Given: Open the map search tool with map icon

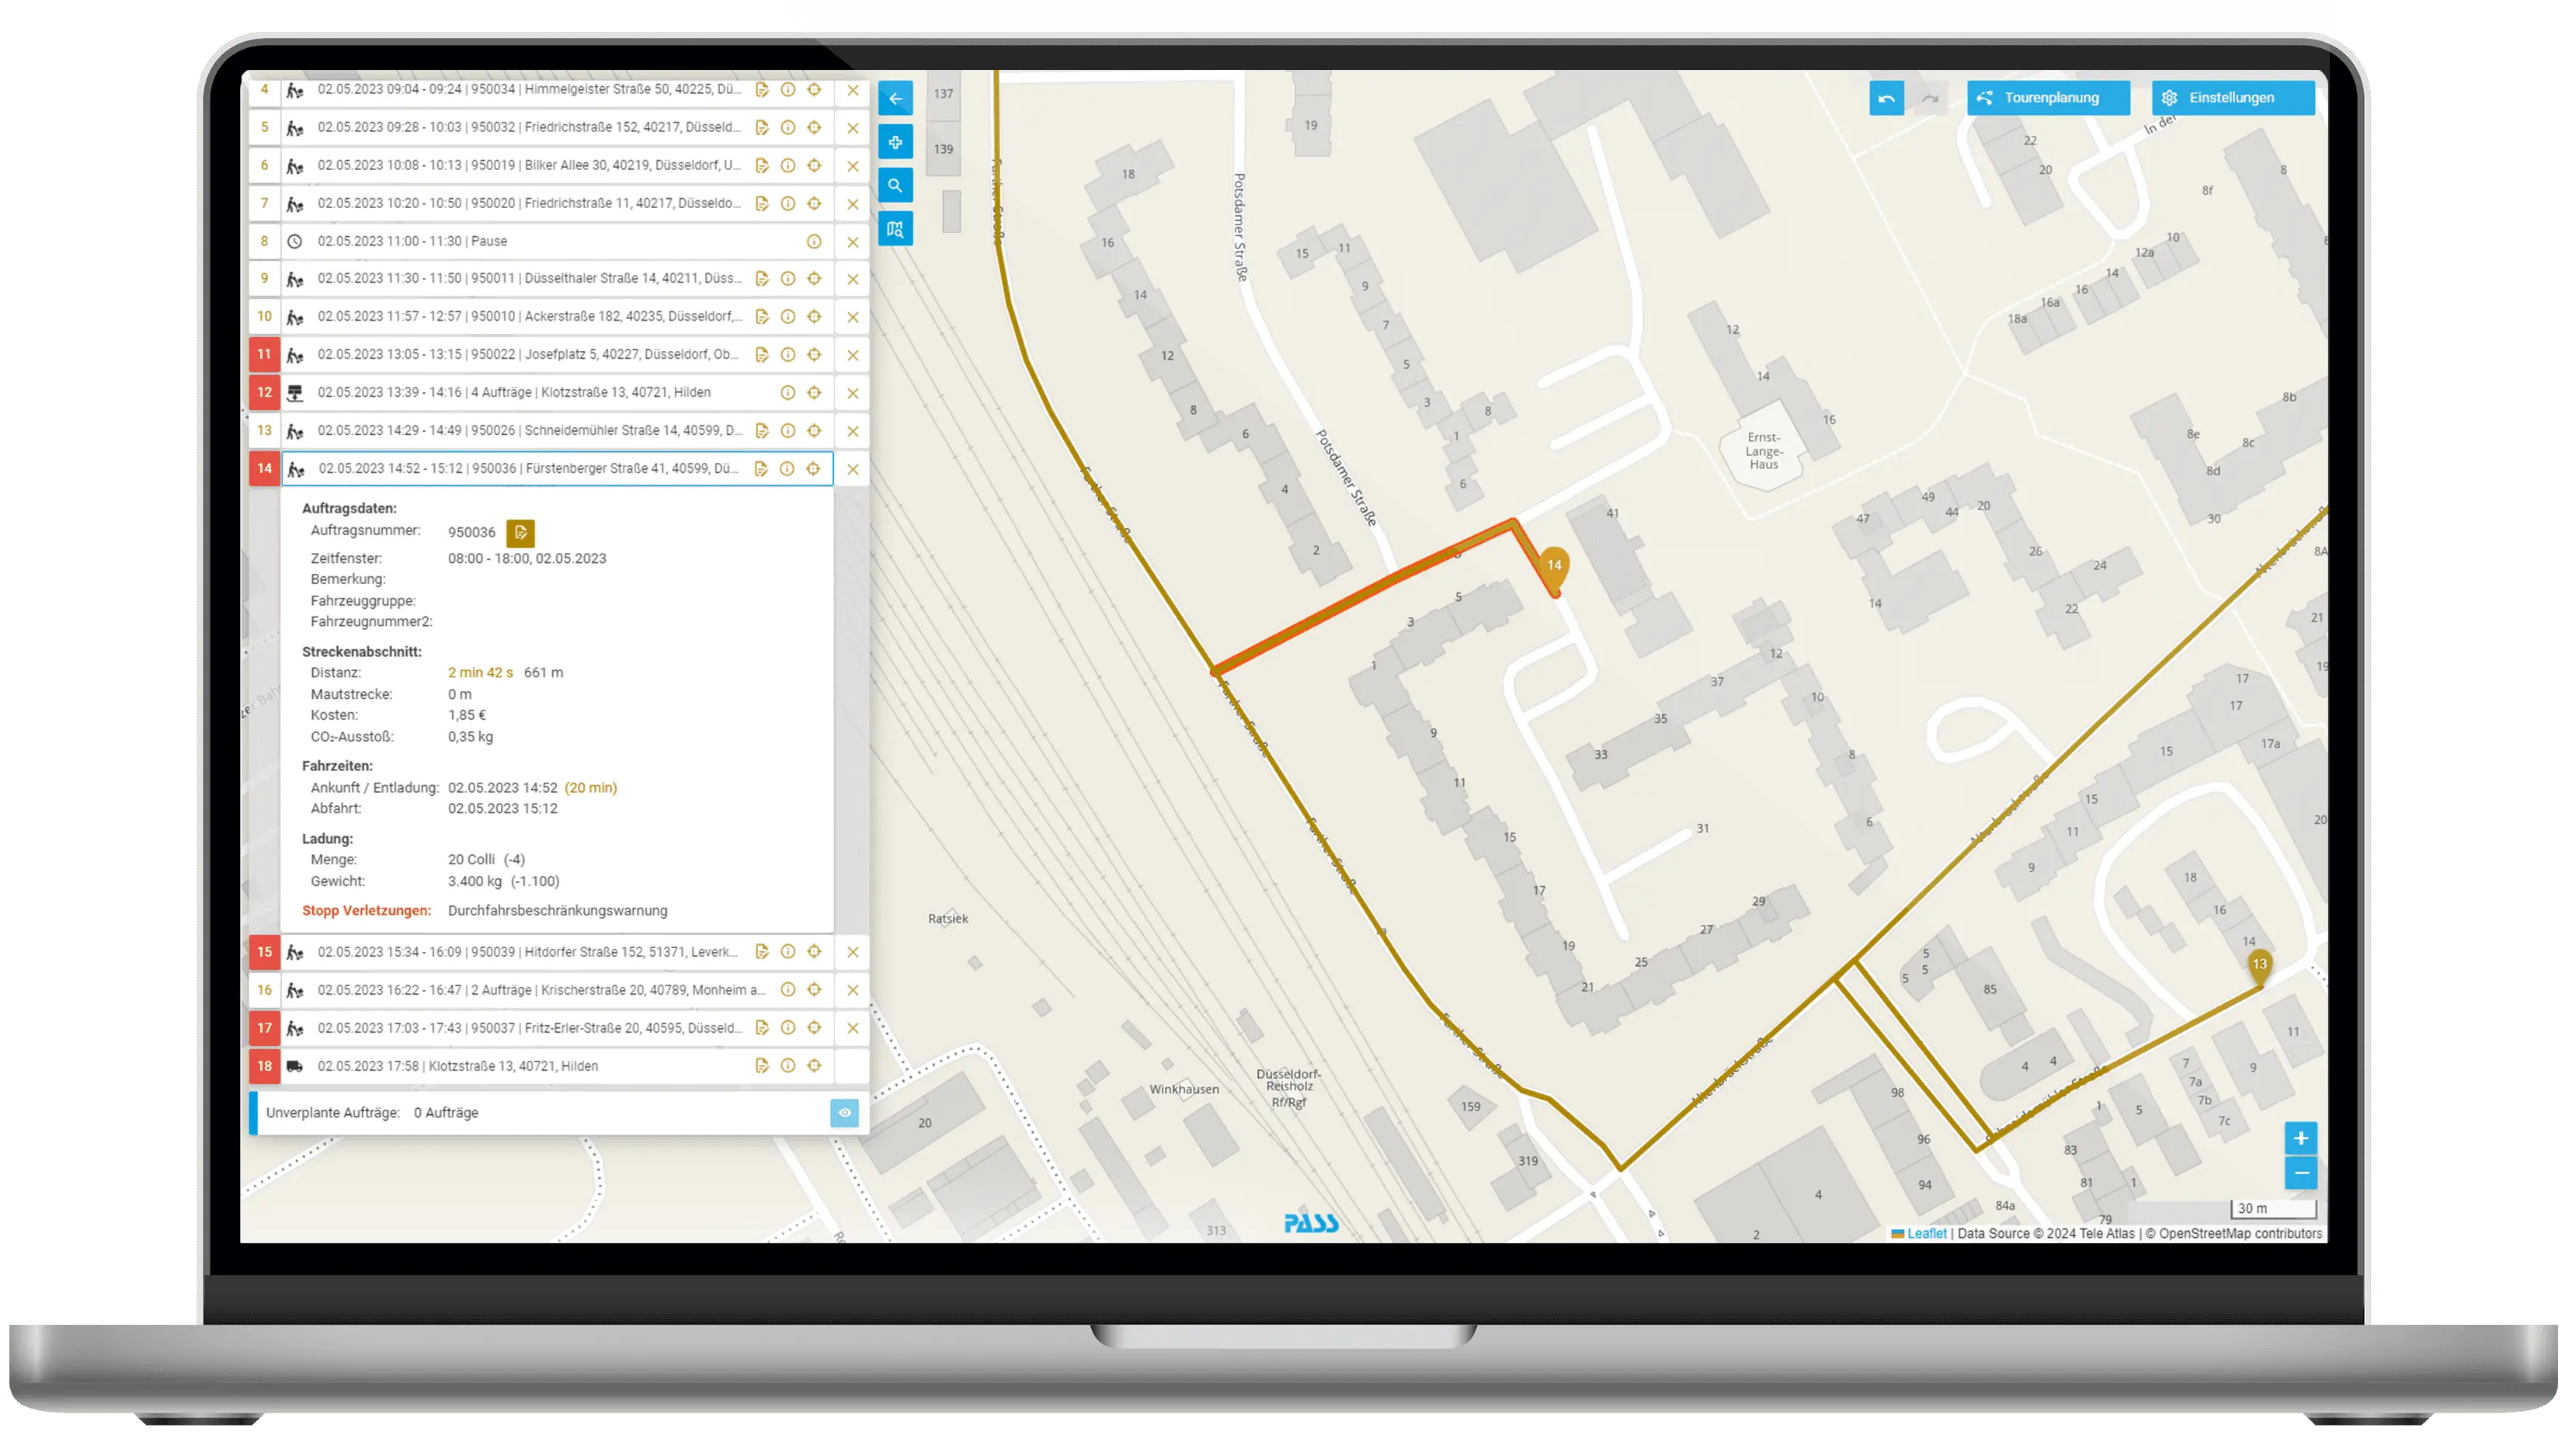Looking at the screenshot, I should [895, 229].
